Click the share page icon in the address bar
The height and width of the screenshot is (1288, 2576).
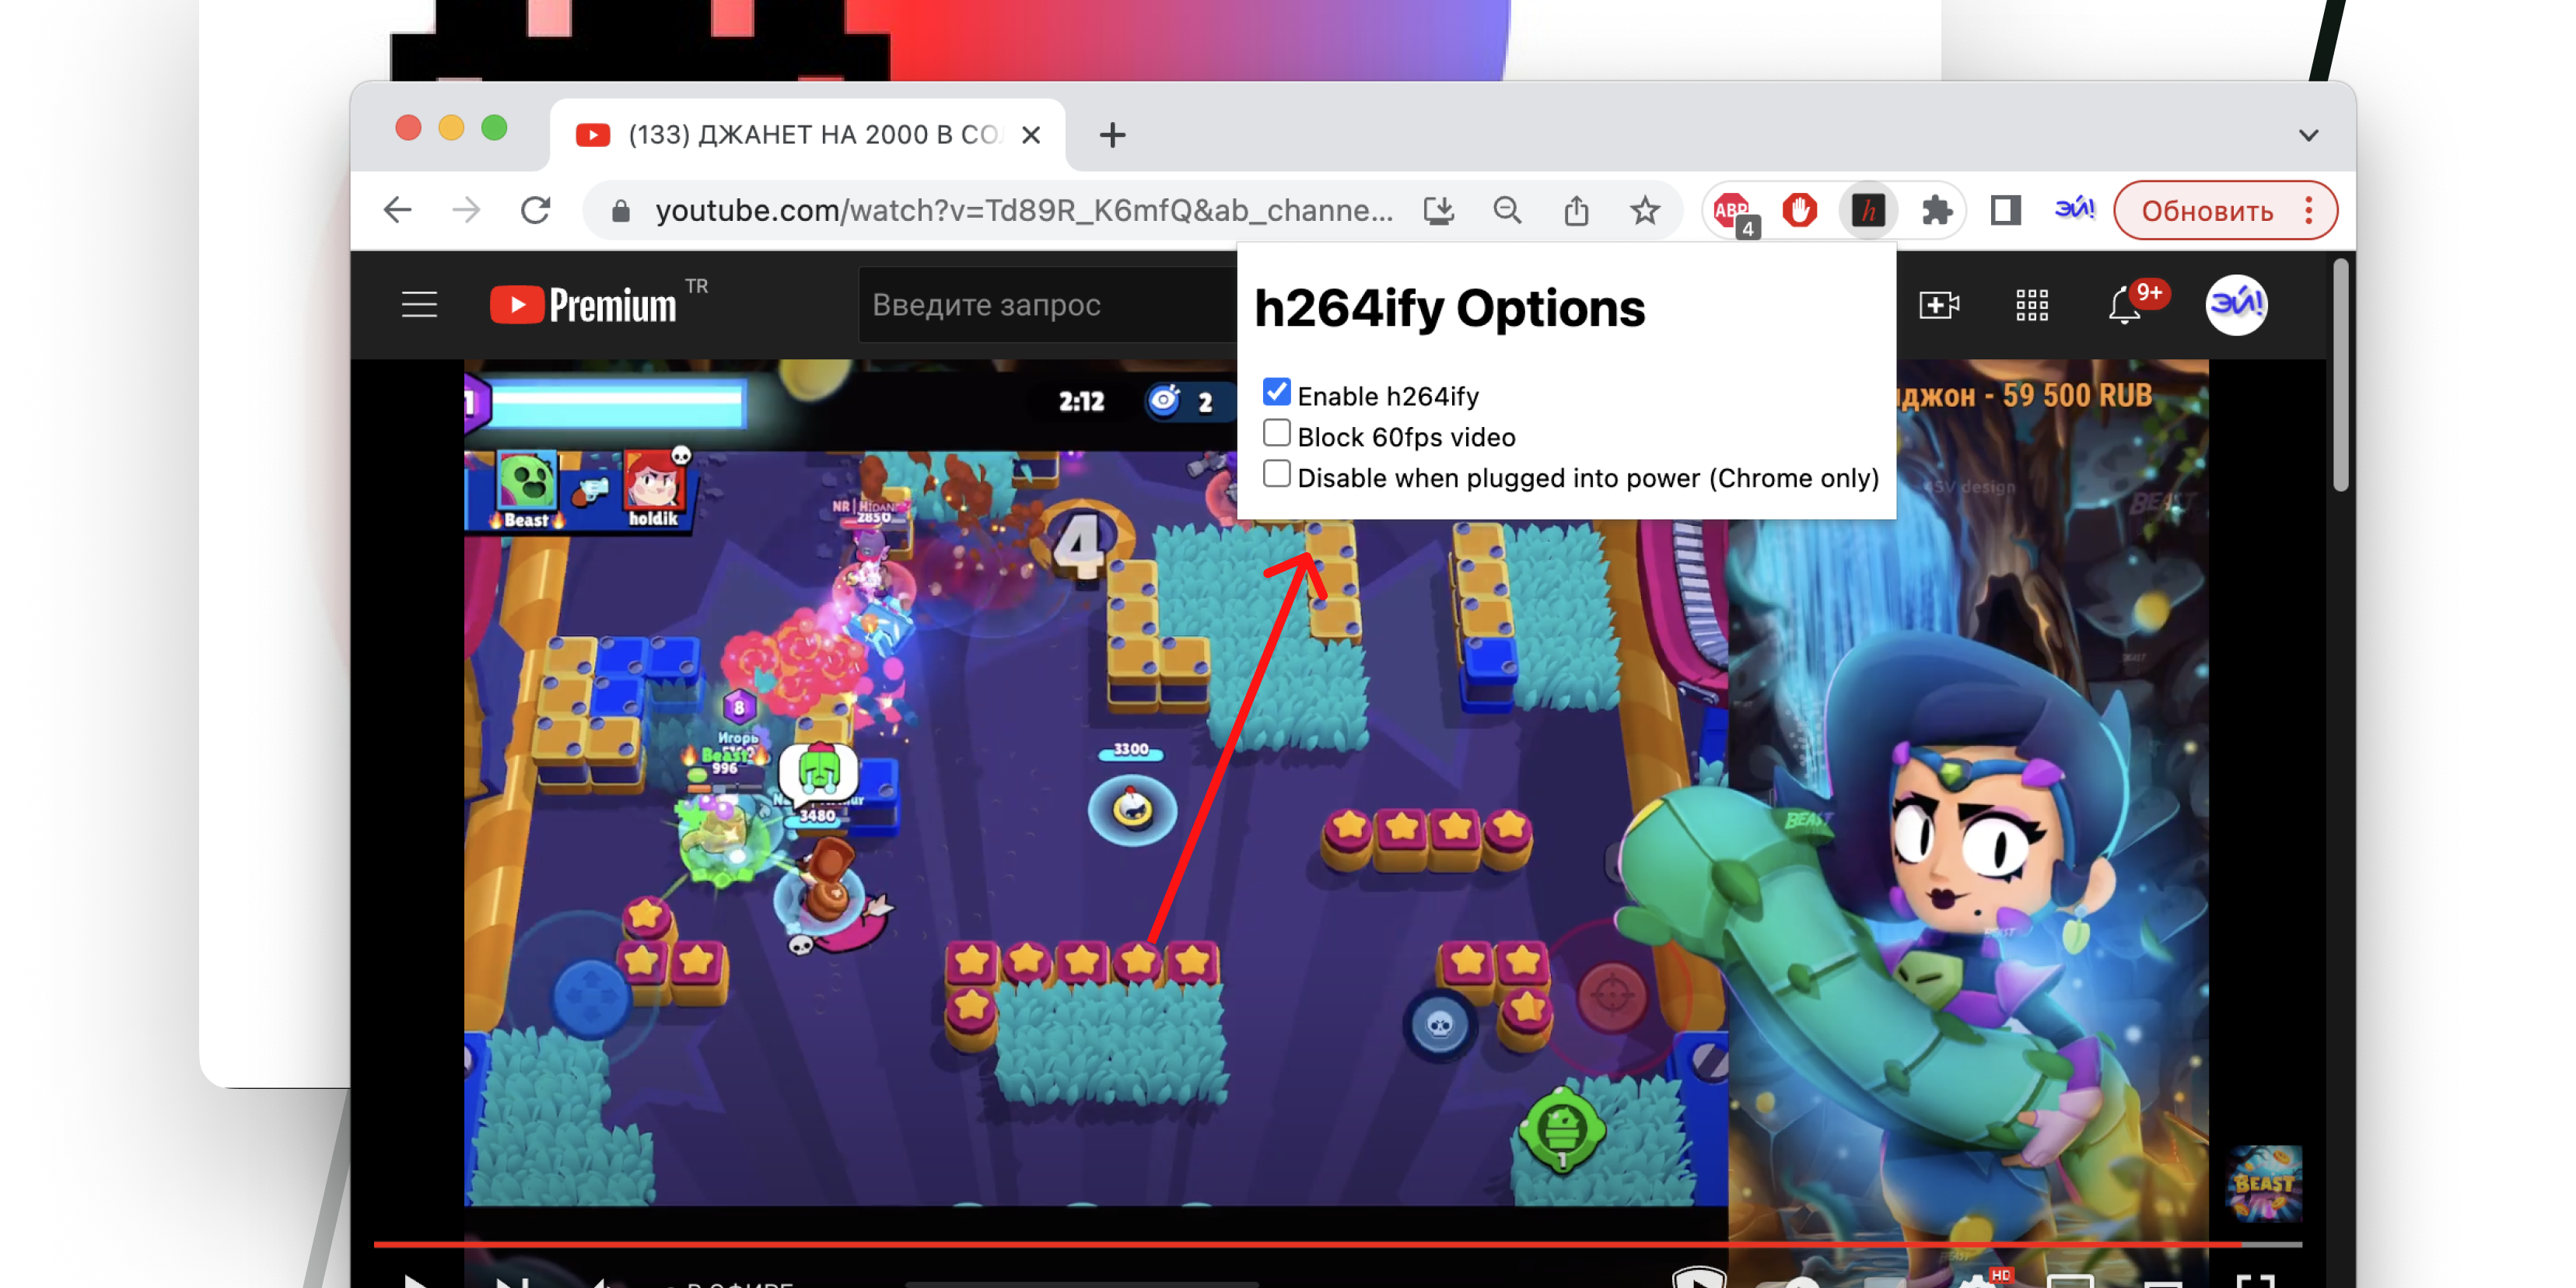coord(1576,211)
